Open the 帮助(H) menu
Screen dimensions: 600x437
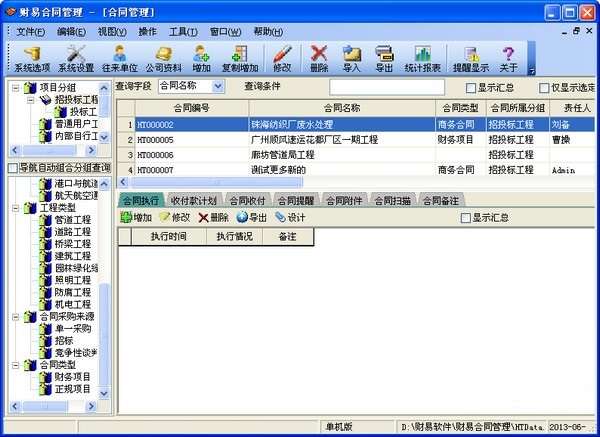(x=268, y=32)
